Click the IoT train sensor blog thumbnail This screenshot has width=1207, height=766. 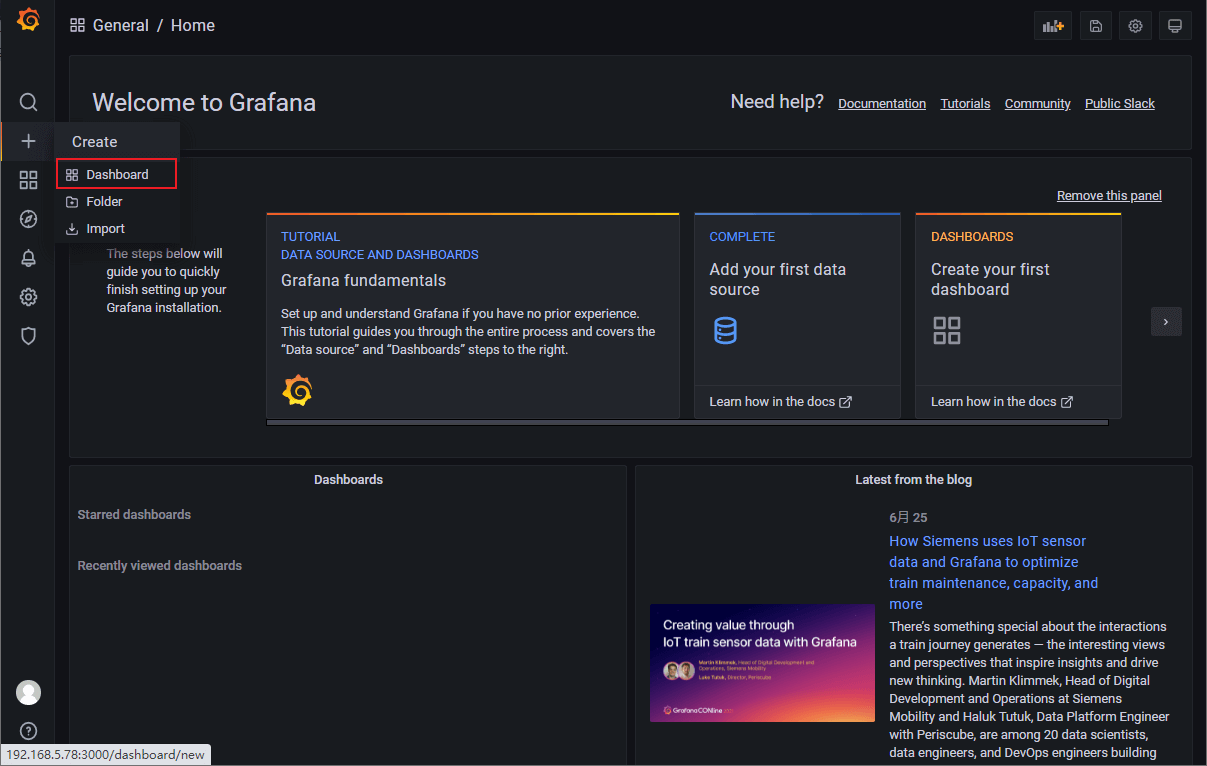(762, 663)
